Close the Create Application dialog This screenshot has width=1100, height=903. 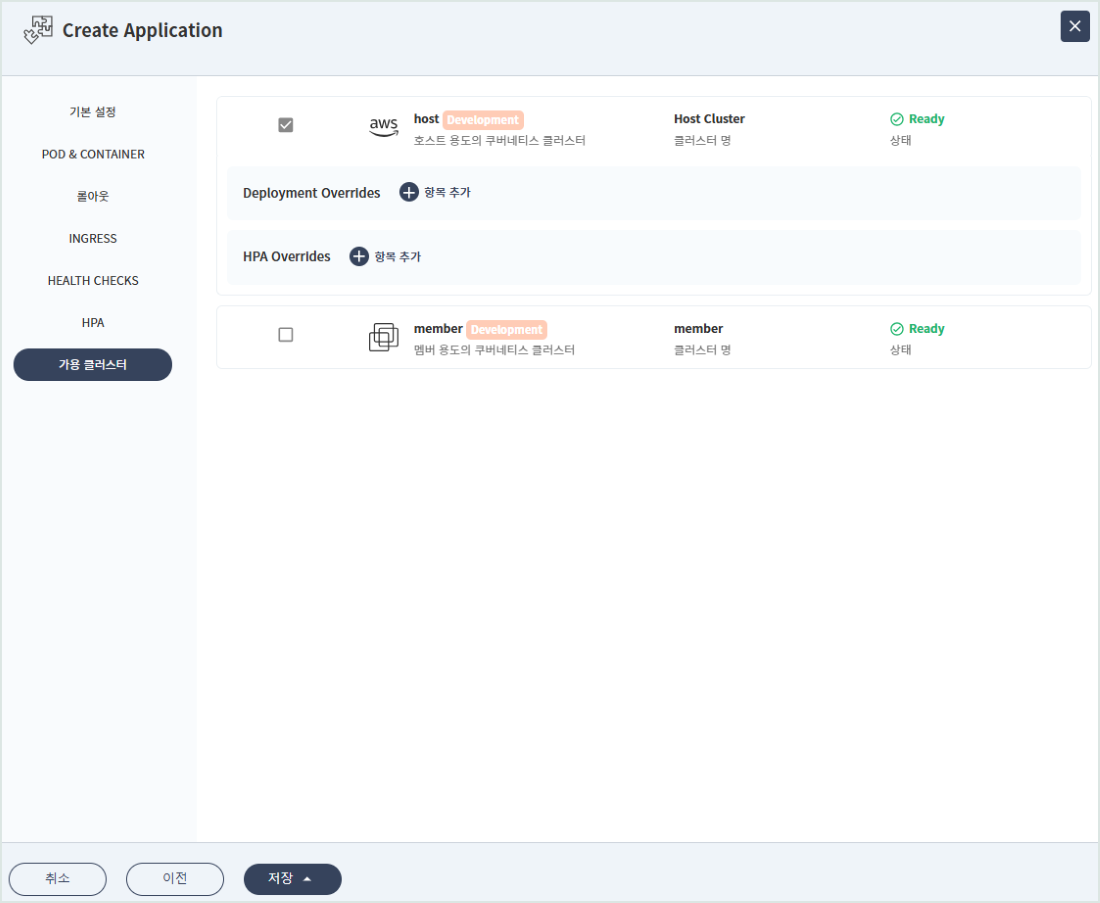(x=1074, y=27)
